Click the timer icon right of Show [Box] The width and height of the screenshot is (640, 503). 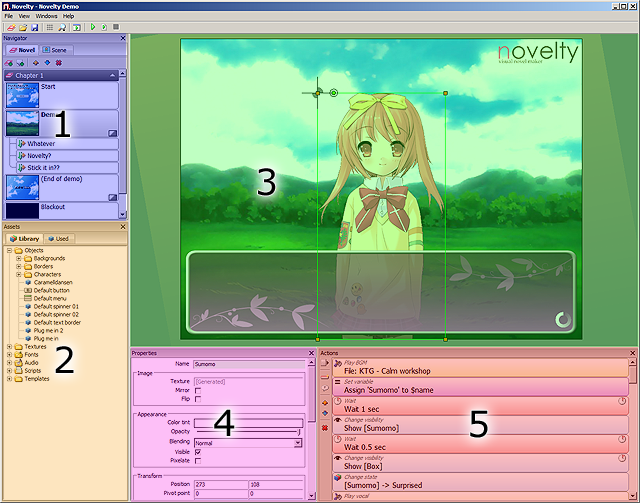pos(622,458)
